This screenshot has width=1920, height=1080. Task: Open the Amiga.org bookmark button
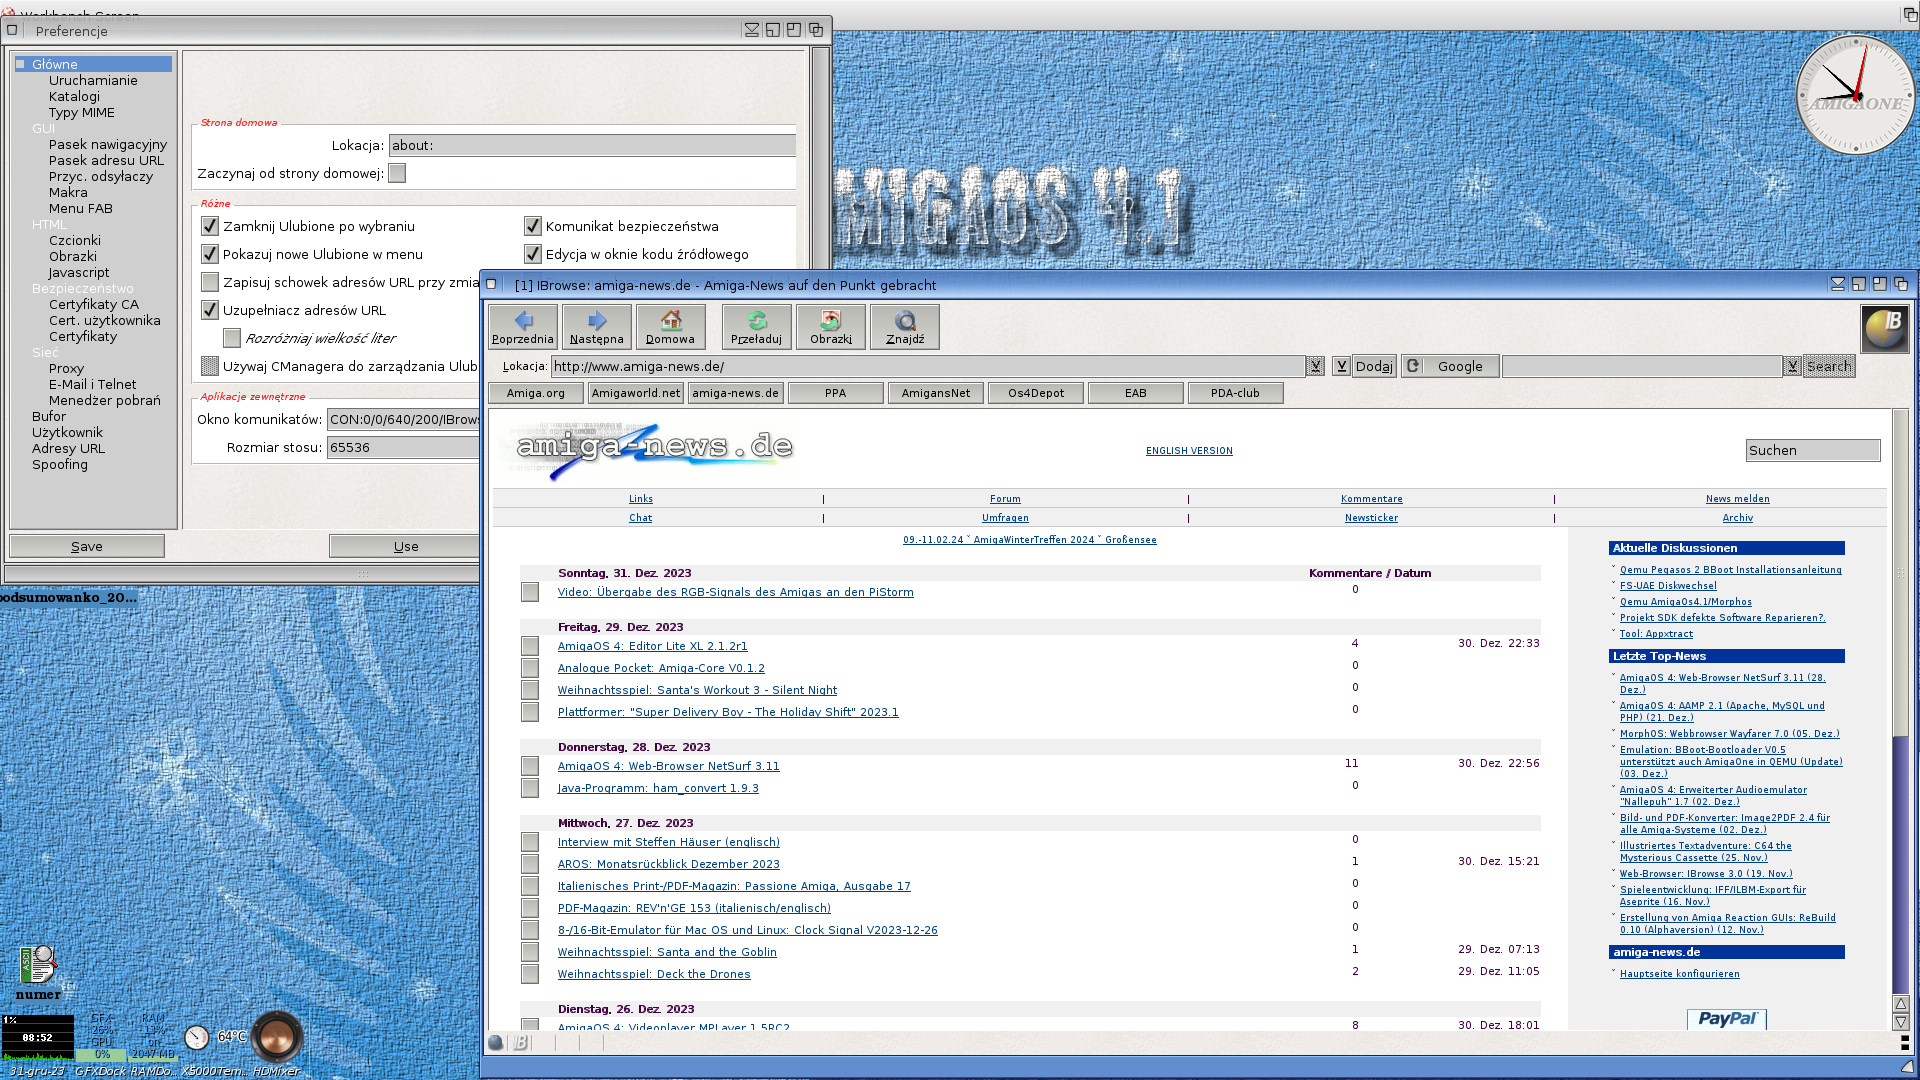(x=536, y=393)
